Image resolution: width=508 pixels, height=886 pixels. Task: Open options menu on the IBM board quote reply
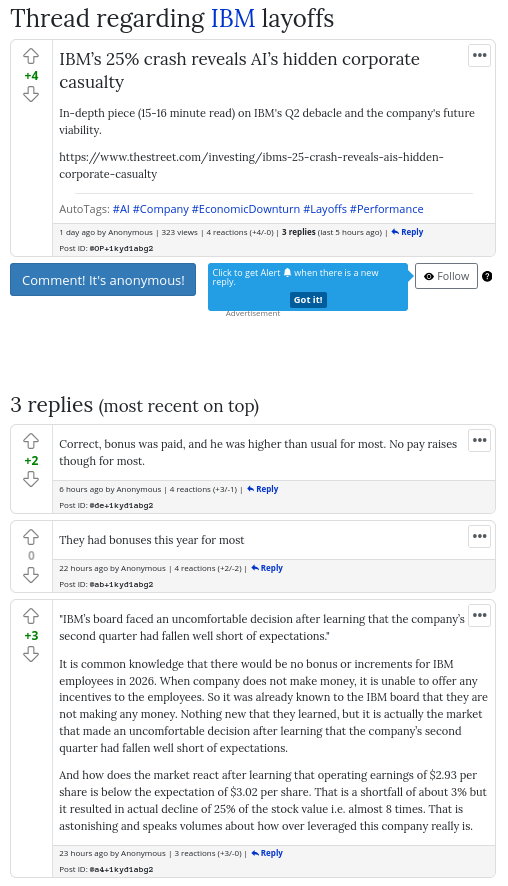pos(479,615)
